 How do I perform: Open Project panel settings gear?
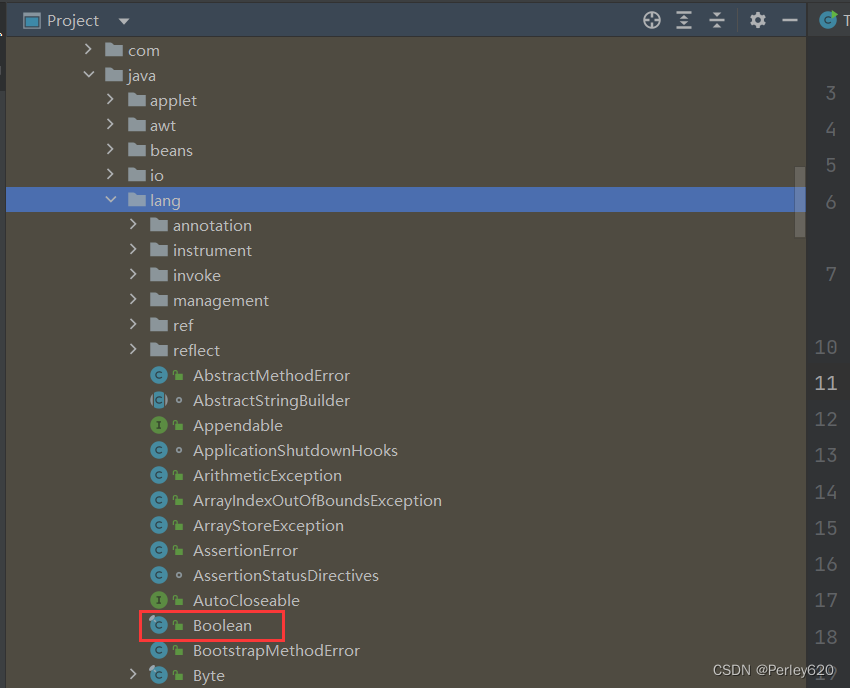click(x=757, y=21)
